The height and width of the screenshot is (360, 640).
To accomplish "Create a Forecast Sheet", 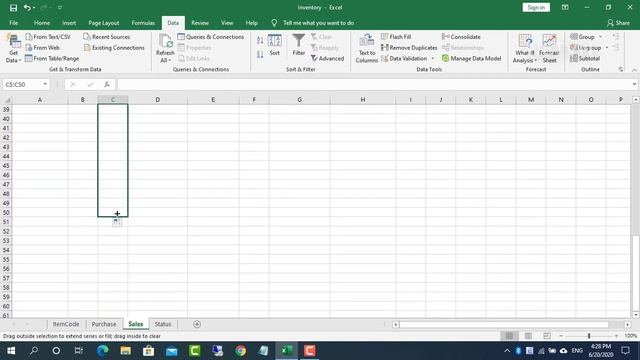I will click(549, 49).
